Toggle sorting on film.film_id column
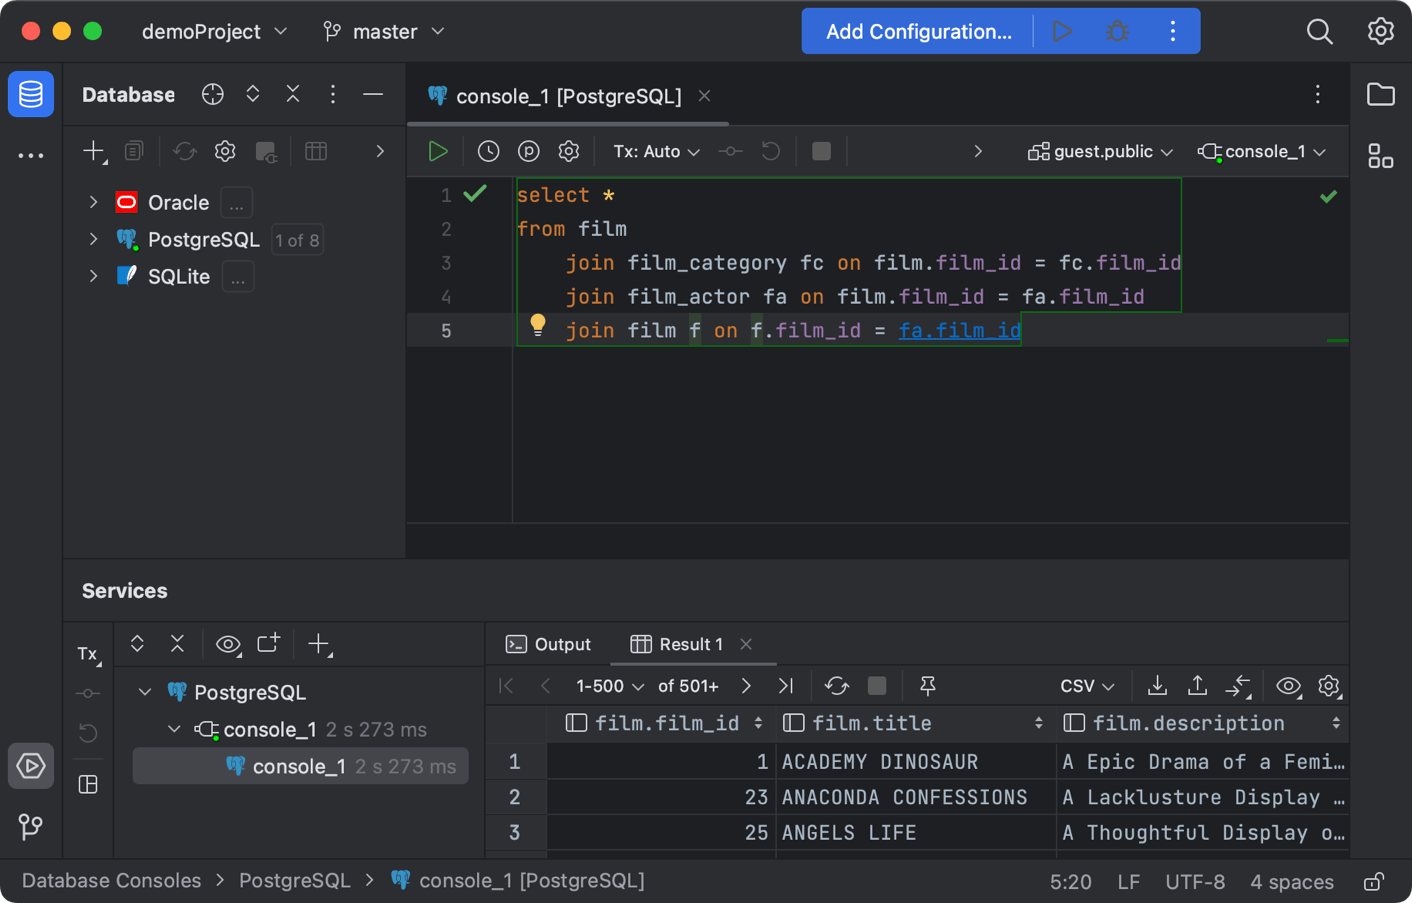1412x903 pixels. (758, 722)
